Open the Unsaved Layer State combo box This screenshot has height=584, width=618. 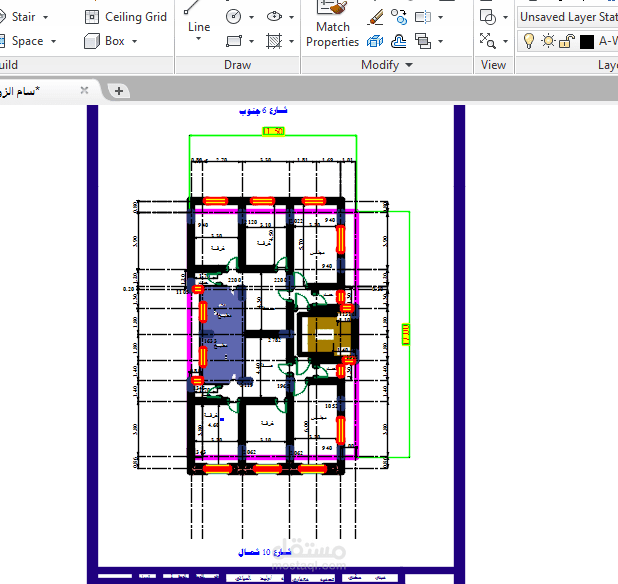click(567, 17)
